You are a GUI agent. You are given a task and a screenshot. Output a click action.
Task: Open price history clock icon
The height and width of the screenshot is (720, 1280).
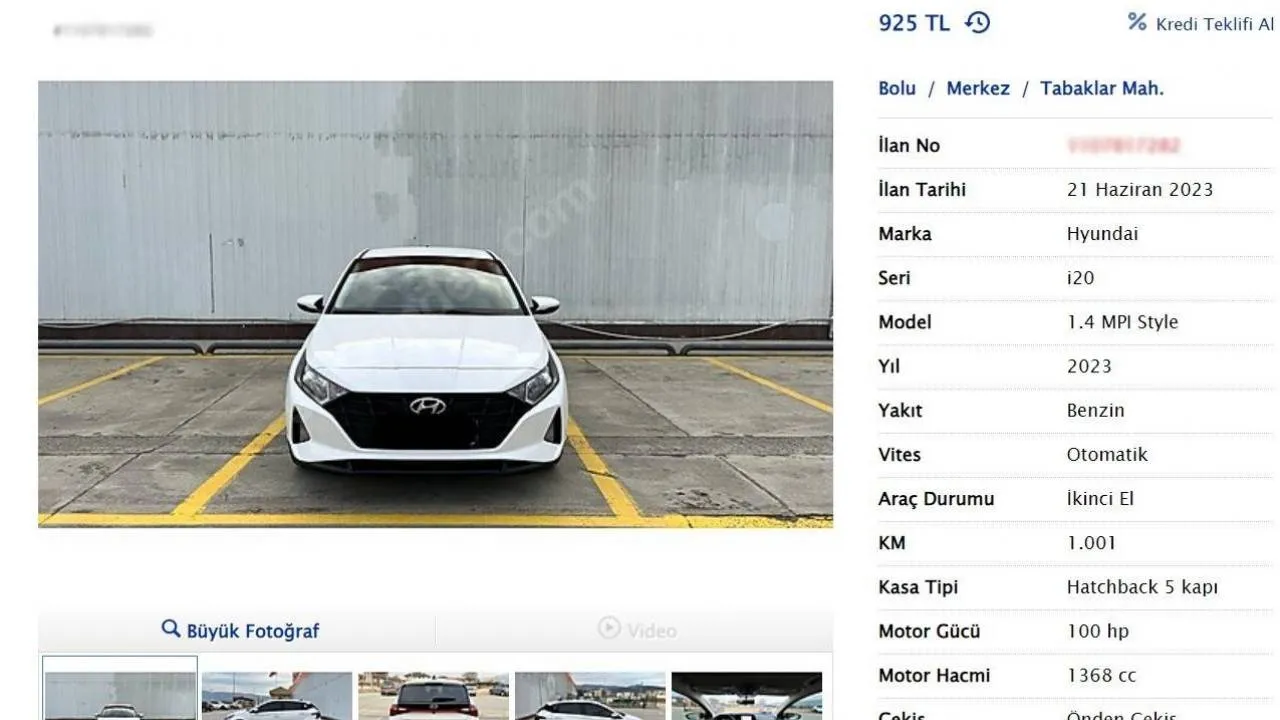click(977, 23)
